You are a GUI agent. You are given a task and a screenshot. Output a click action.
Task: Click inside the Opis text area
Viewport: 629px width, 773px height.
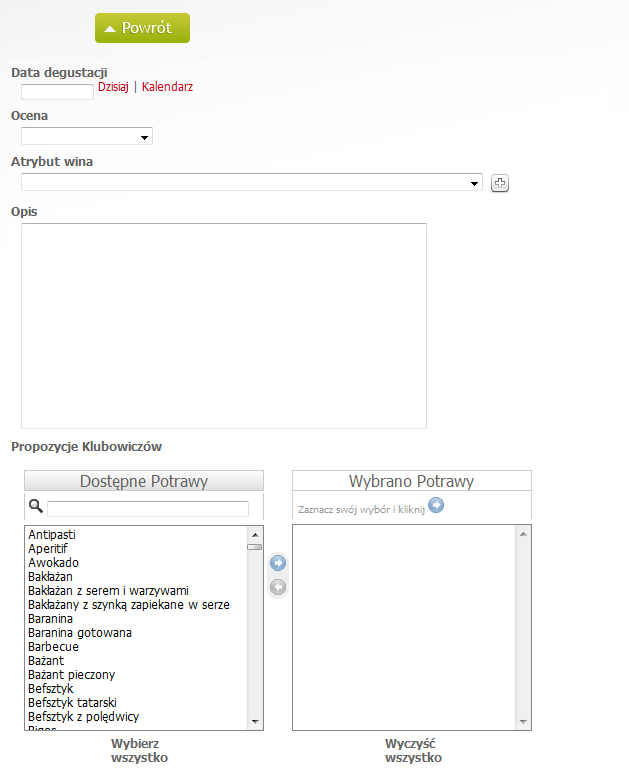[x=224, y=325]
